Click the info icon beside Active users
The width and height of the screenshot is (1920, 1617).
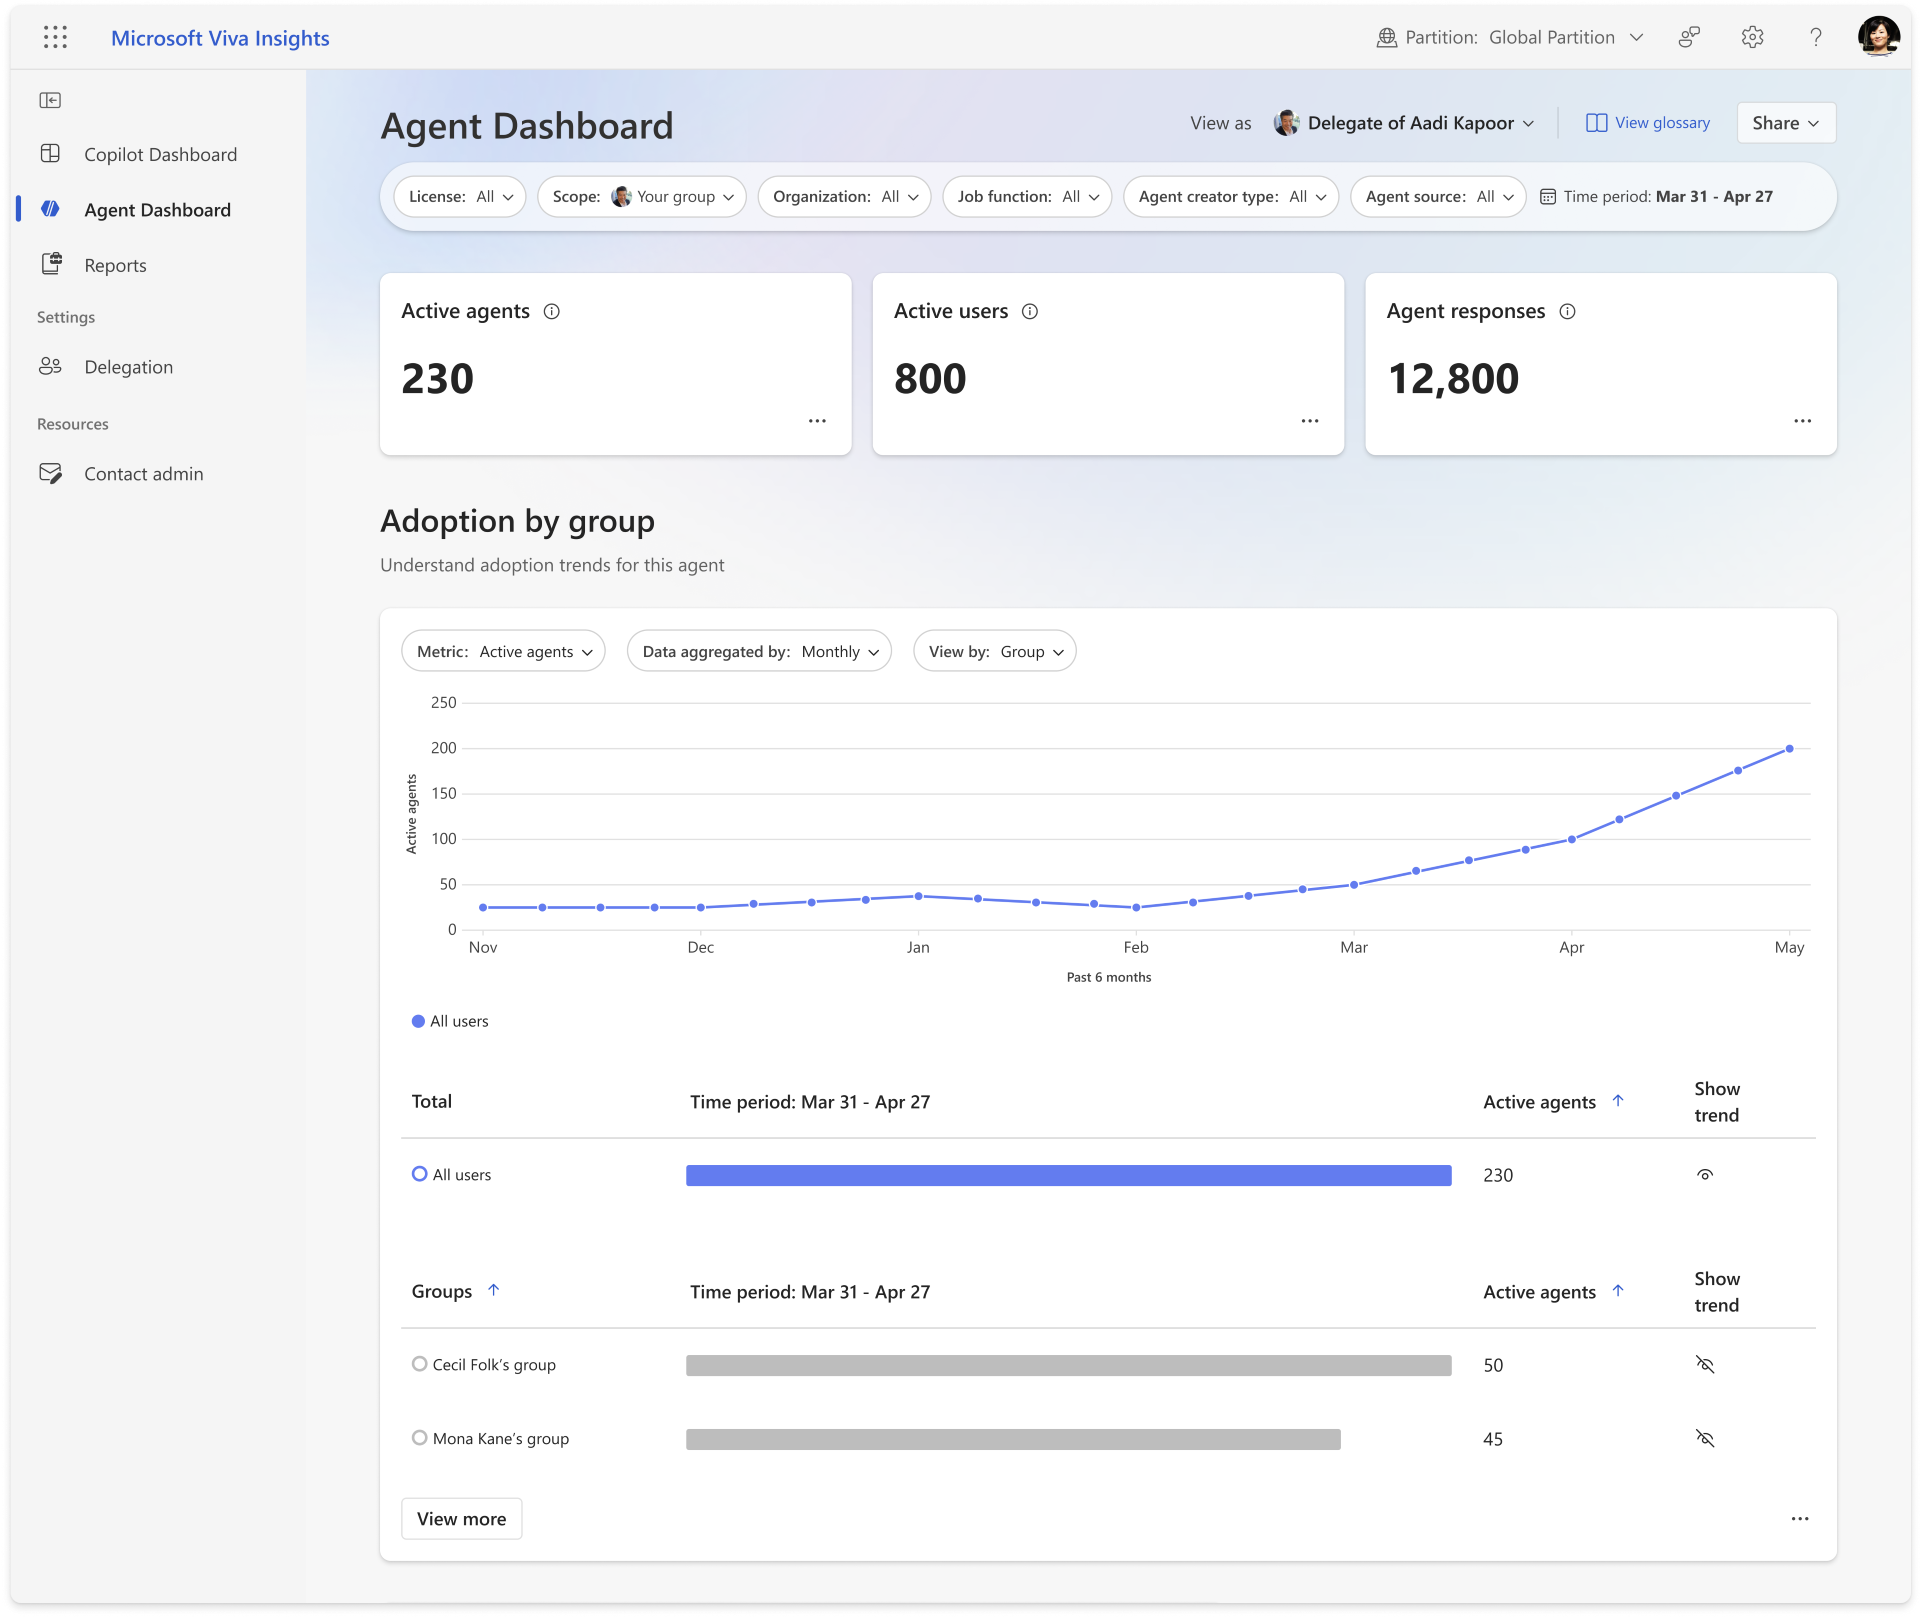1031,311
